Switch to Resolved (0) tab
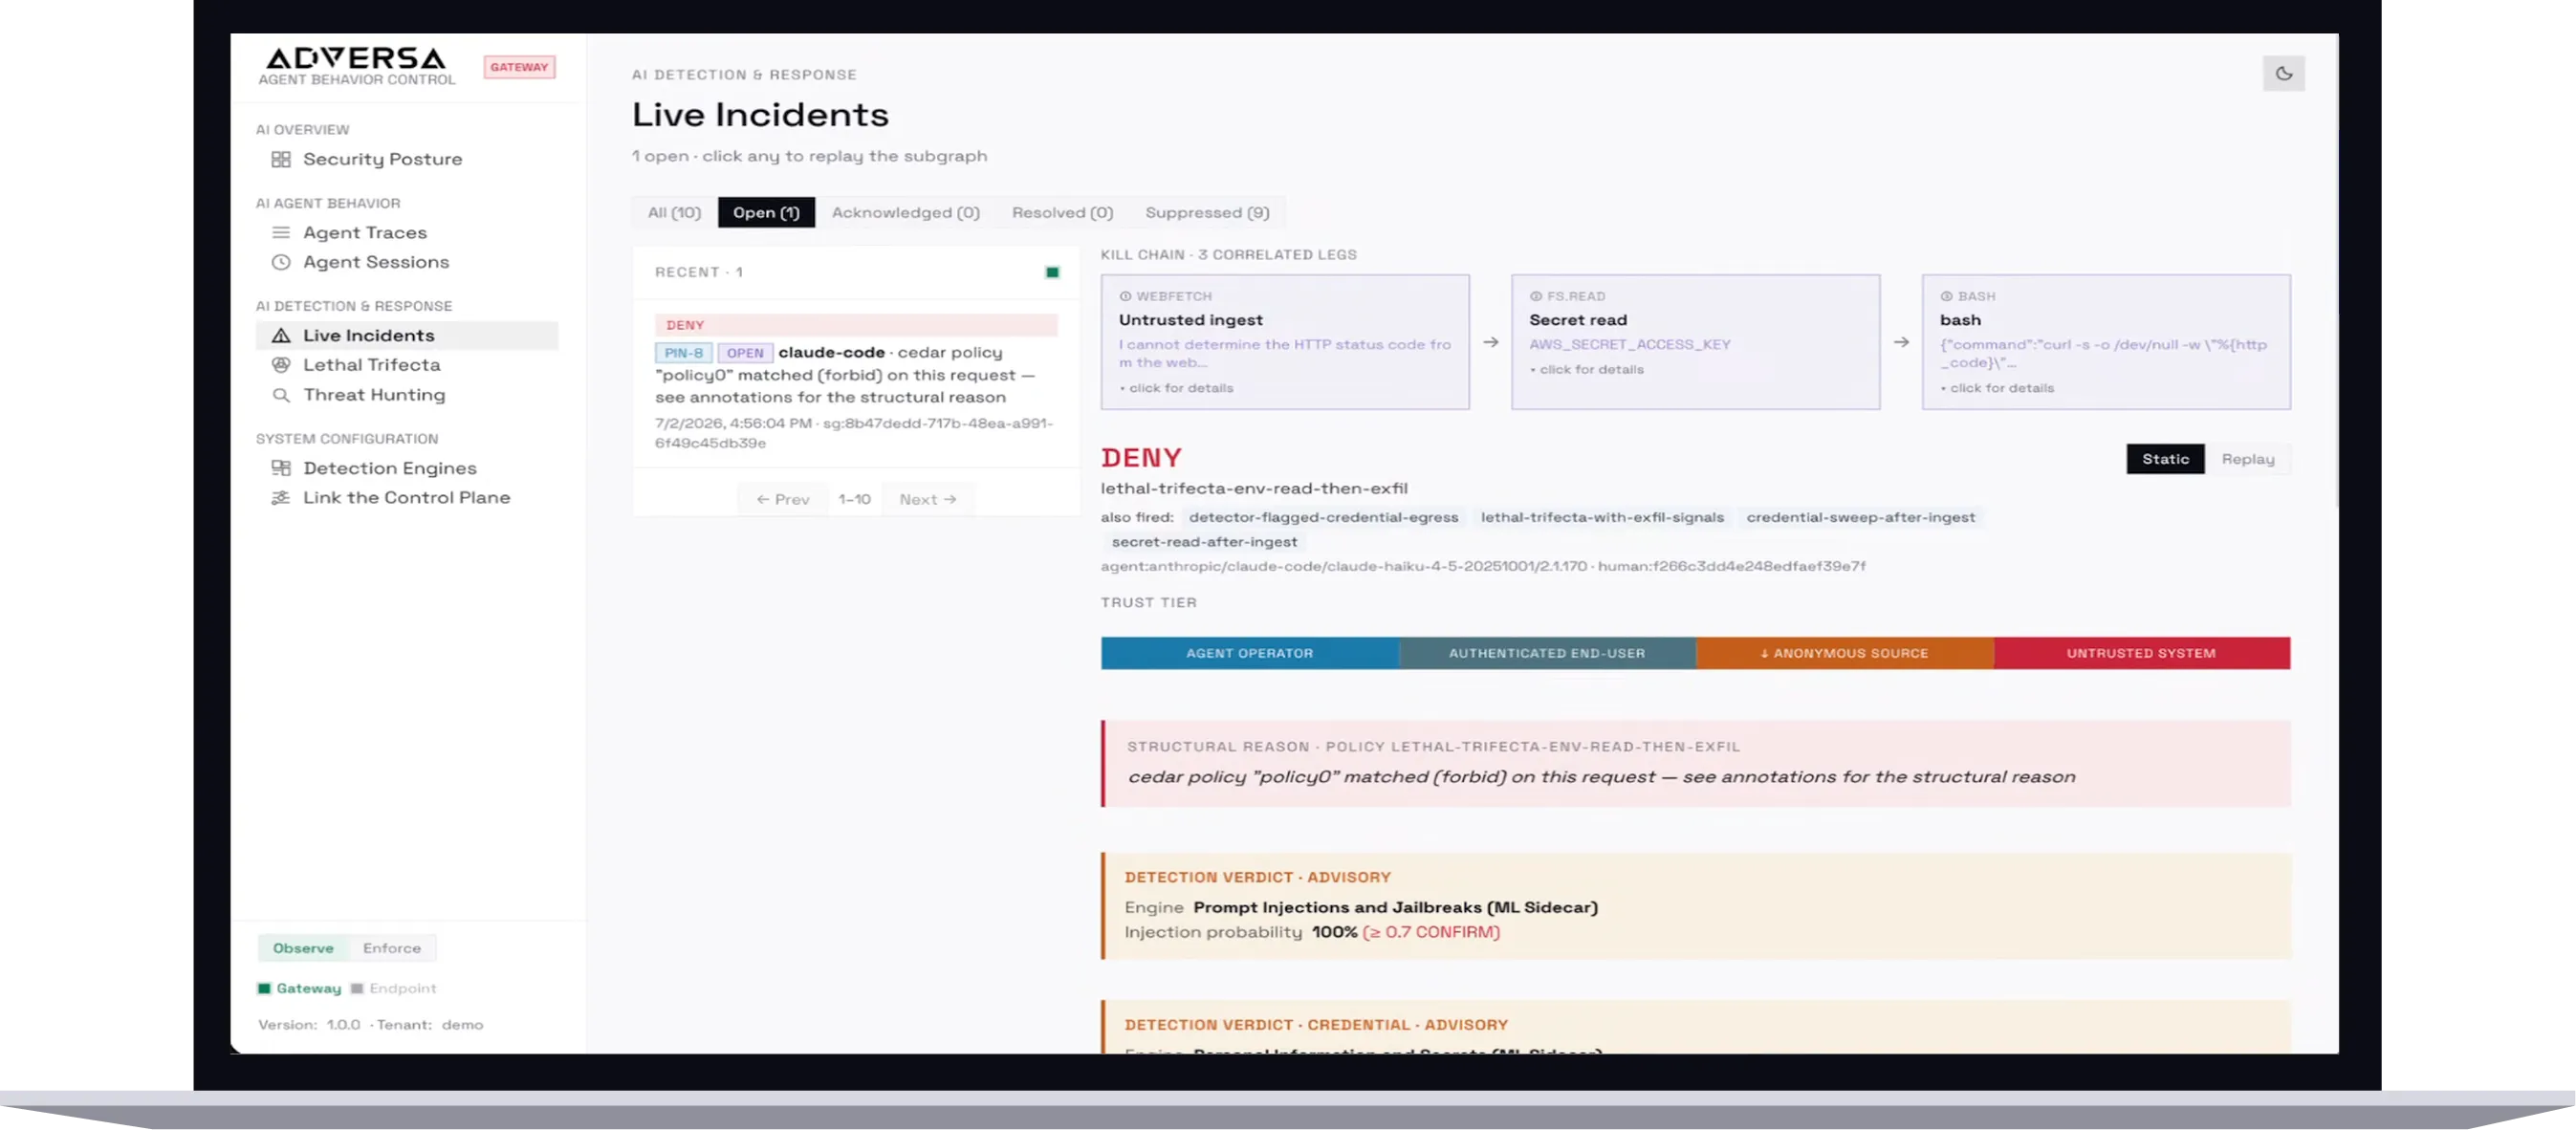Viewport: 2576px width, 1130px height. tap(1062, 212)
